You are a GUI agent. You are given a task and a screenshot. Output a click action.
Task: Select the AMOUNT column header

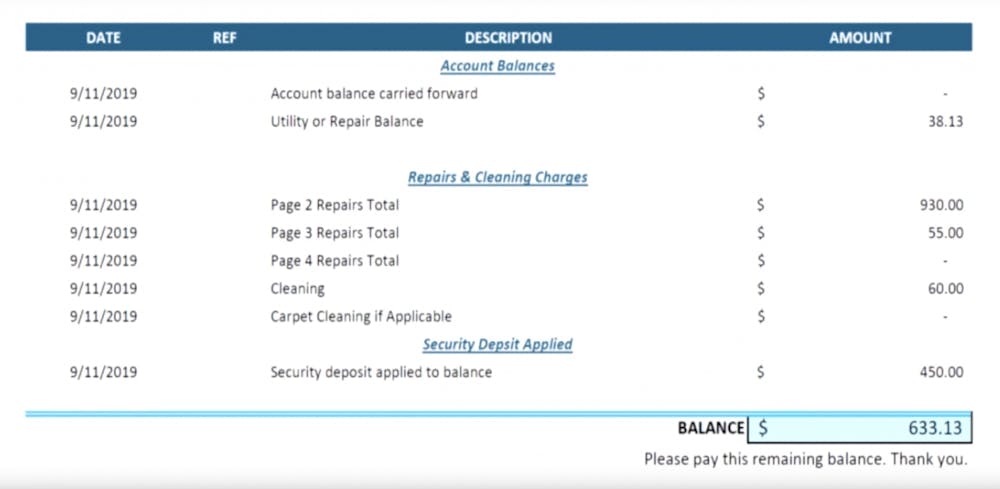860,38
